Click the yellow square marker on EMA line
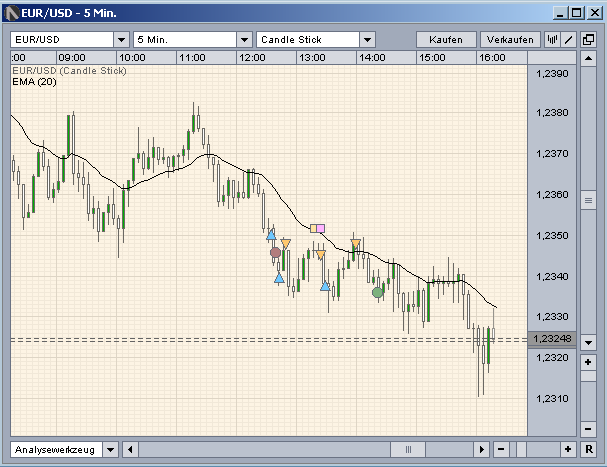Screen dimensions: 607x467 pyautogui.click(x=314, y=228)
